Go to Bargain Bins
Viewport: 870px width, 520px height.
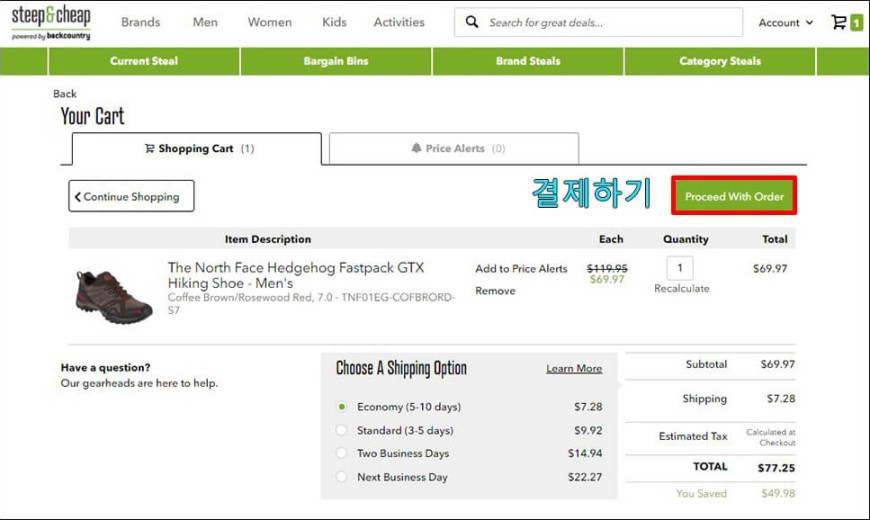pyautogui.click(x=336, y=61)
